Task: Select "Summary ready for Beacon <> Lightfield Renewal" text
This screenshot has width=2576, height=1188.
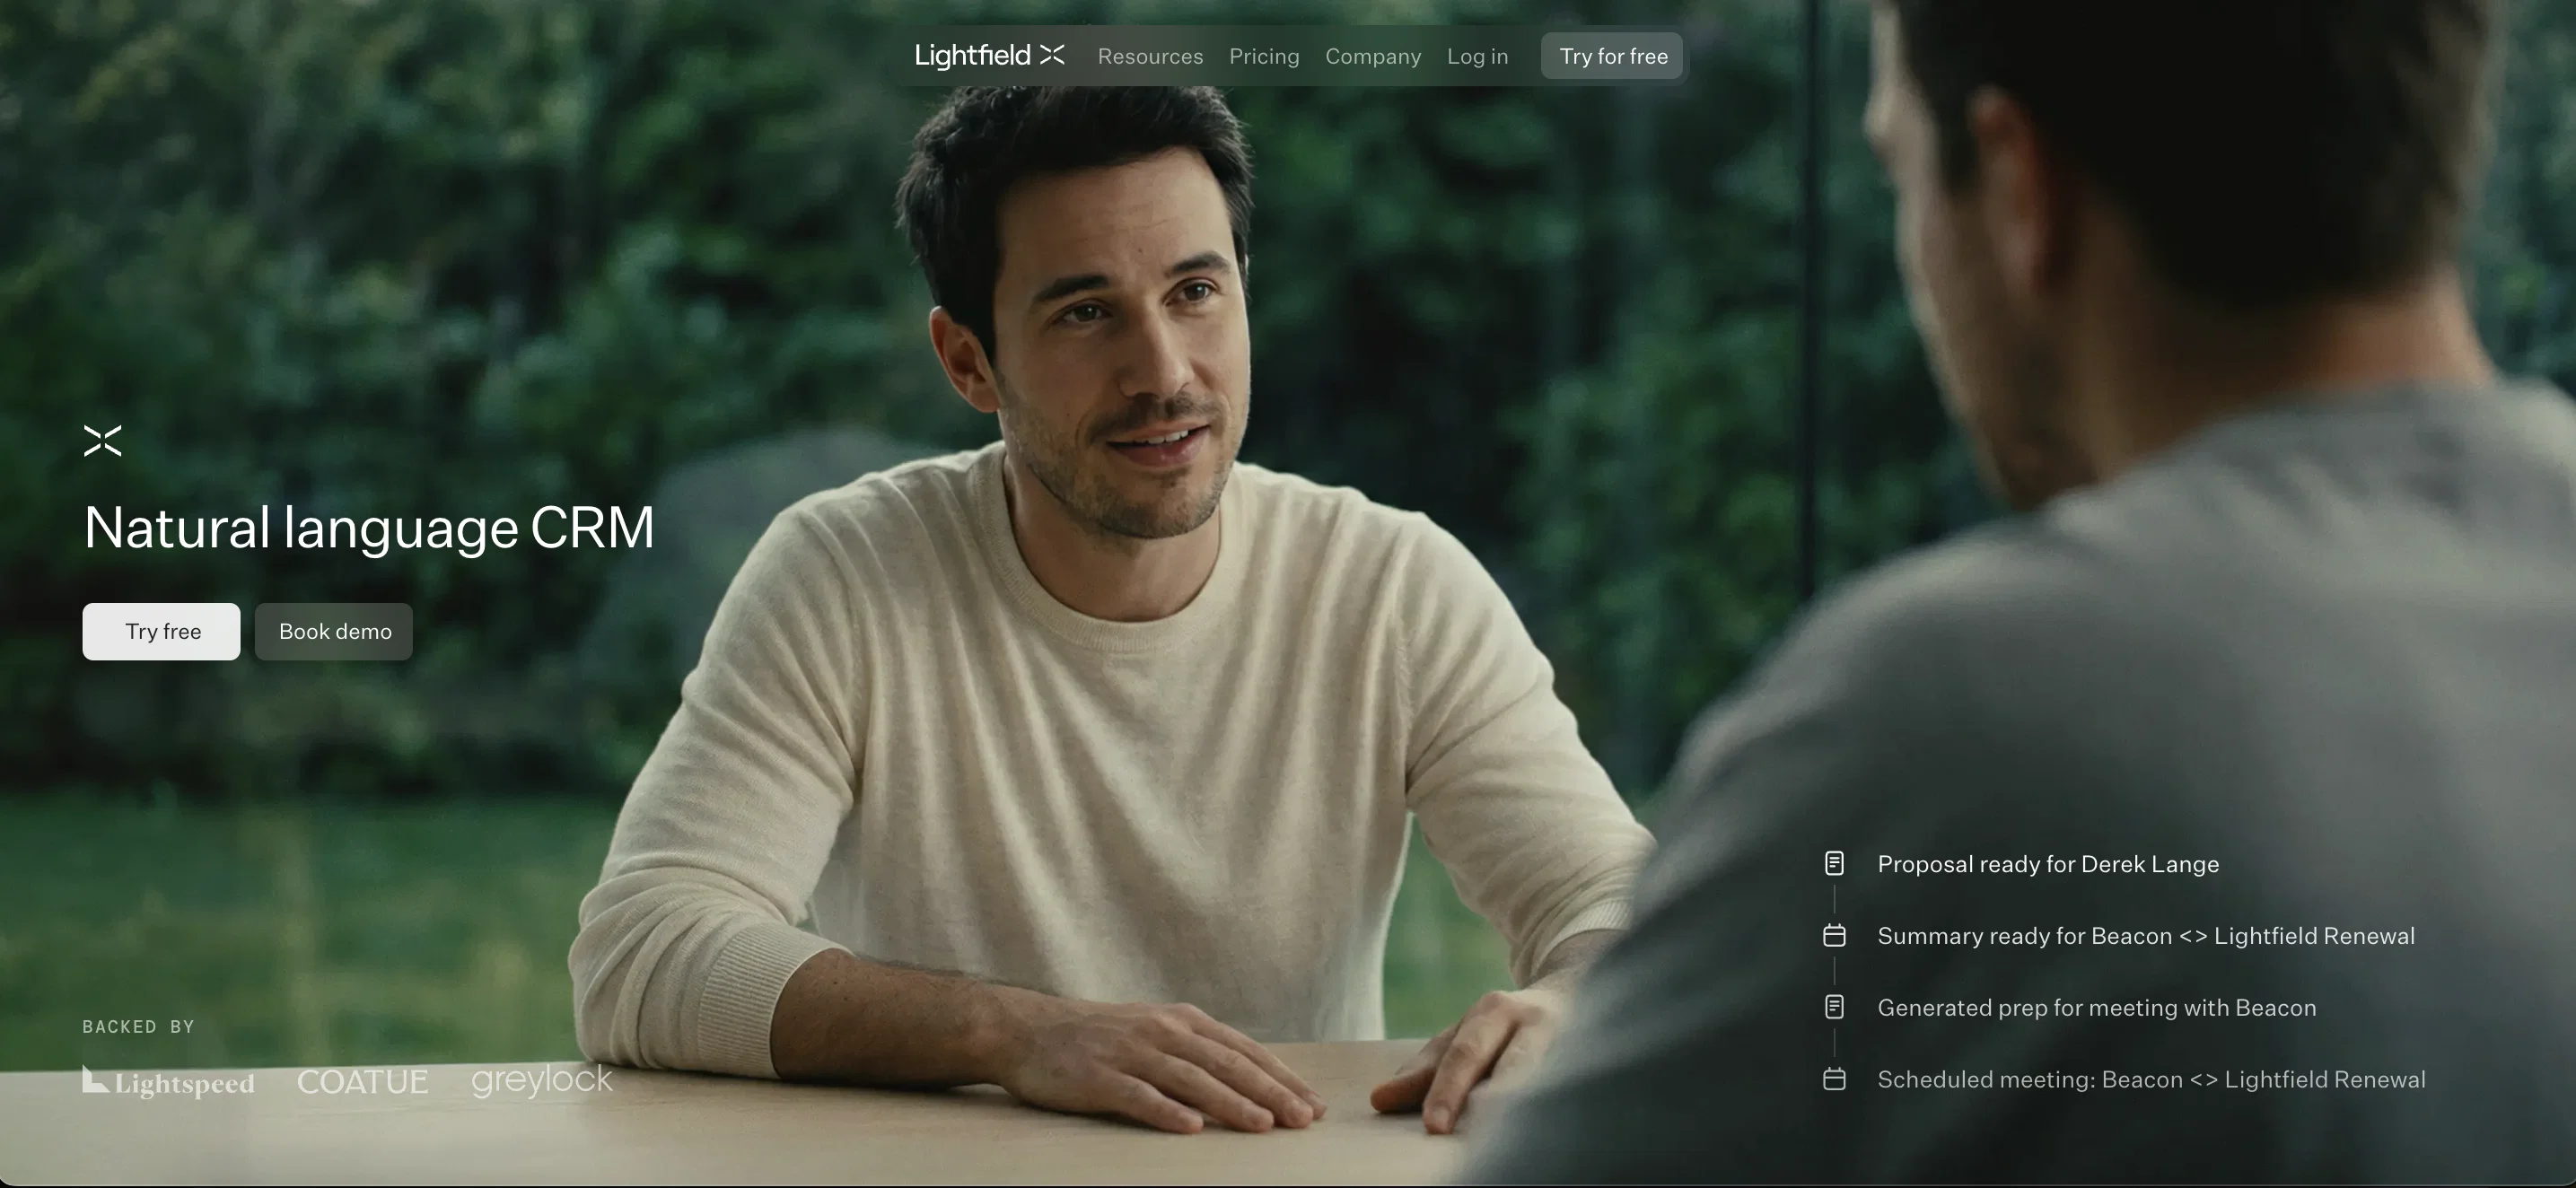Action: pos(2146,936)
